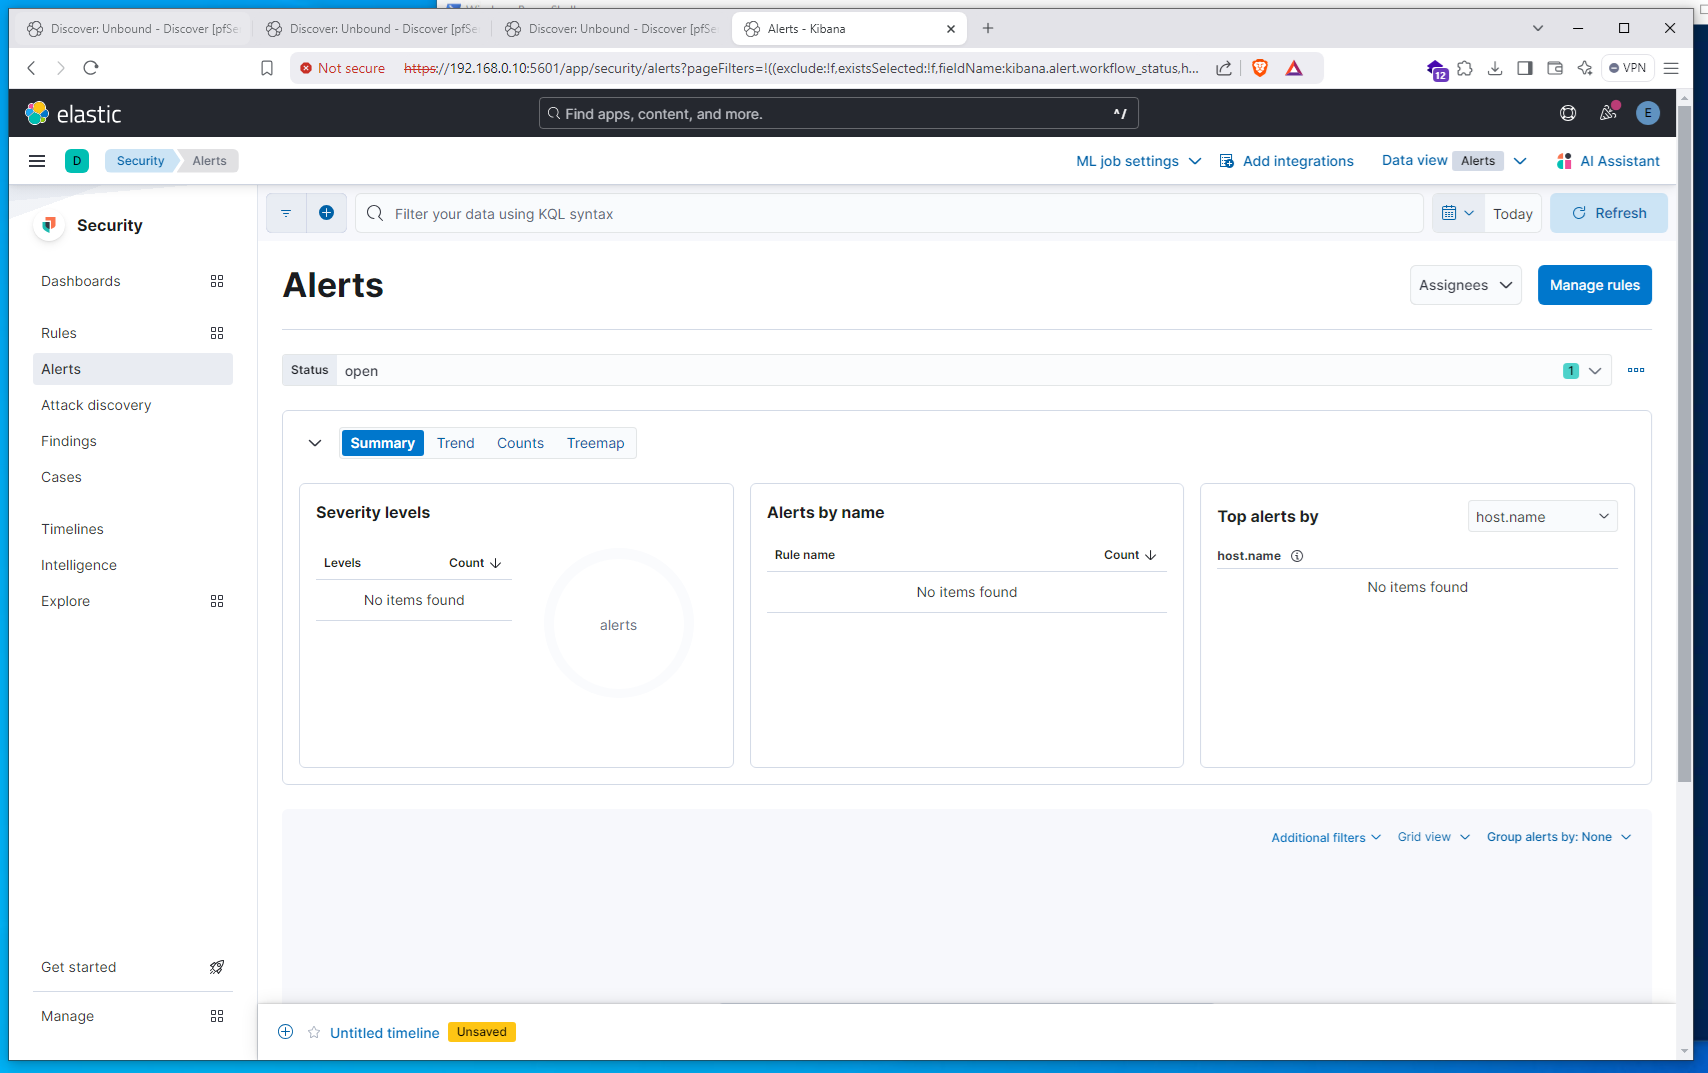Open the Additional filters dropdown
Image resolution: width=1708 pixels, height=1073 pixels.
click(x=1326, y=837)
